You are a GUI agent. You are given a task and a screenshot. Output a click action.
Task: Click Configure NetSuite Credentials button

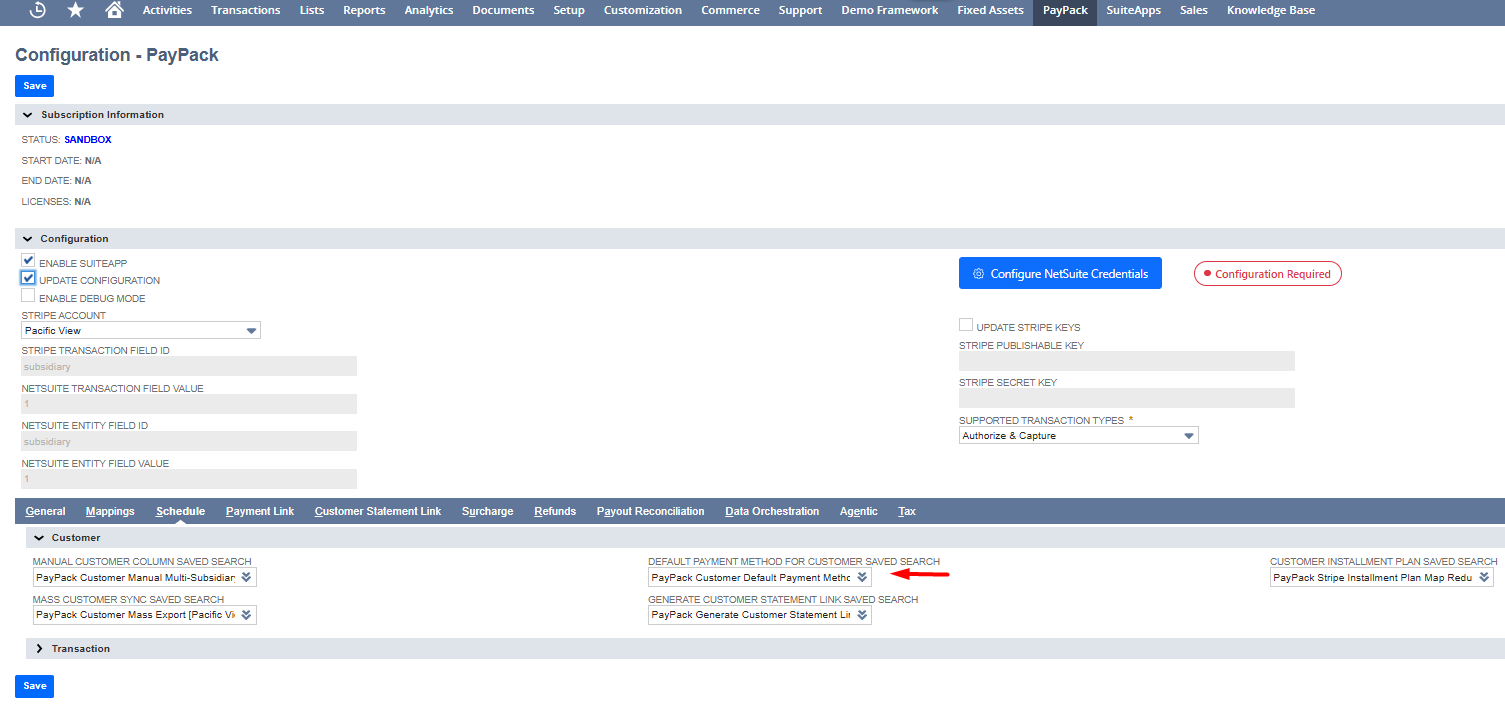(1060, 274)
